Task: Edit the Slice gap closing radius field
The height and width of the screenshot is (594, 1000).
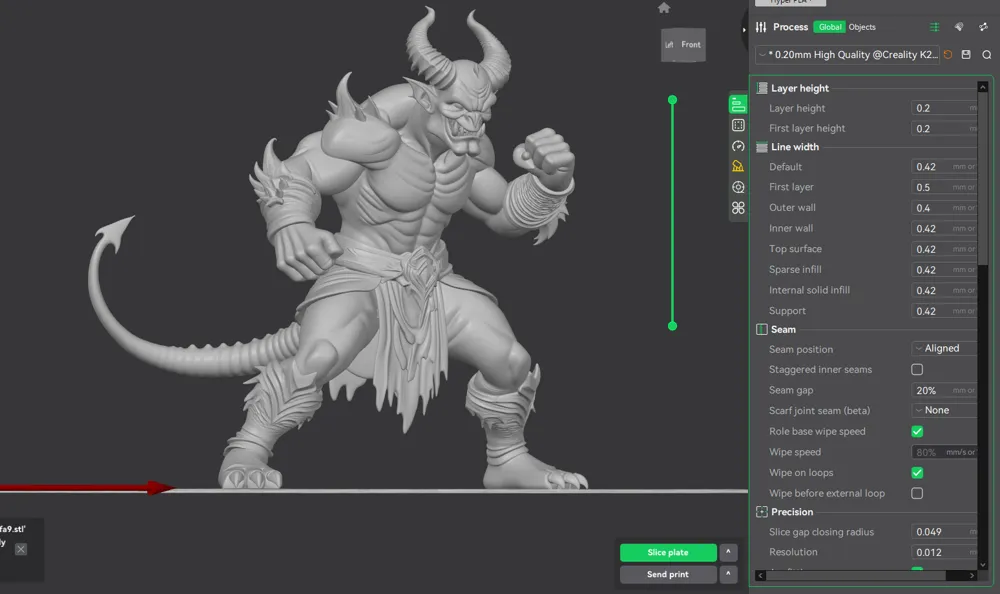Action: coord(944,531)
